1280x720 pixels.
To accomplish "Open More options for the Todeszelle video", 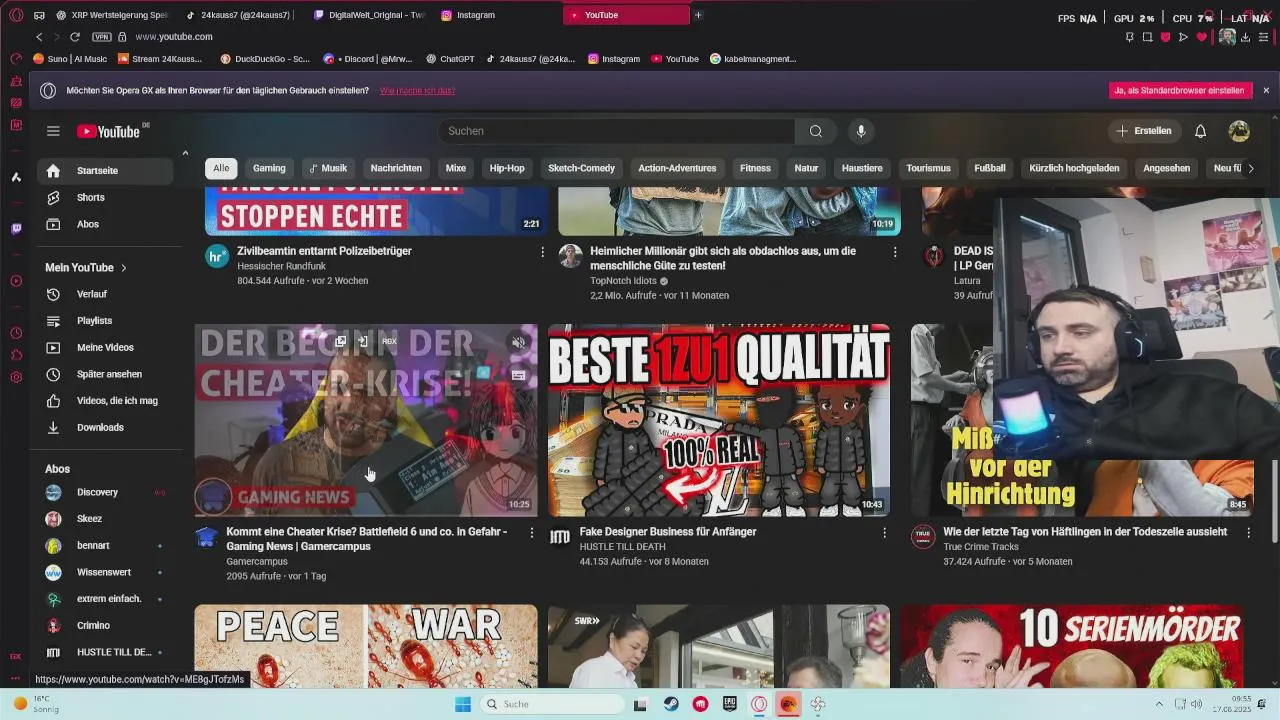I will pos(1248,533).
